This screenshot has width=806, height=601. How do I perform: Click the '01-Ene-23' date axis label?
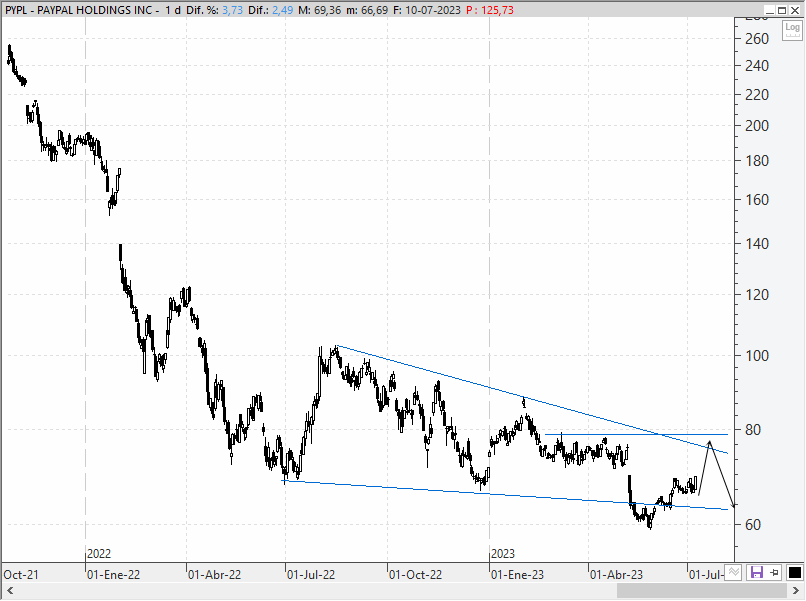517,574
